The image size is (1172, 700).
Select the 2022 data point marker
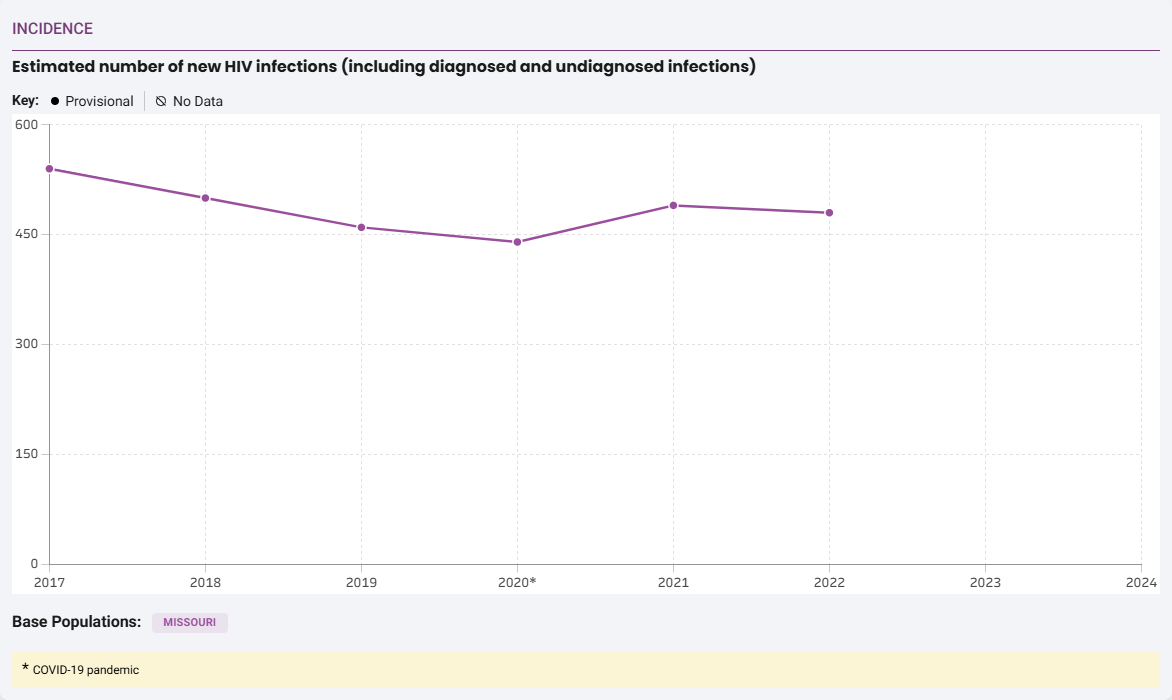(x=829, y=211)
